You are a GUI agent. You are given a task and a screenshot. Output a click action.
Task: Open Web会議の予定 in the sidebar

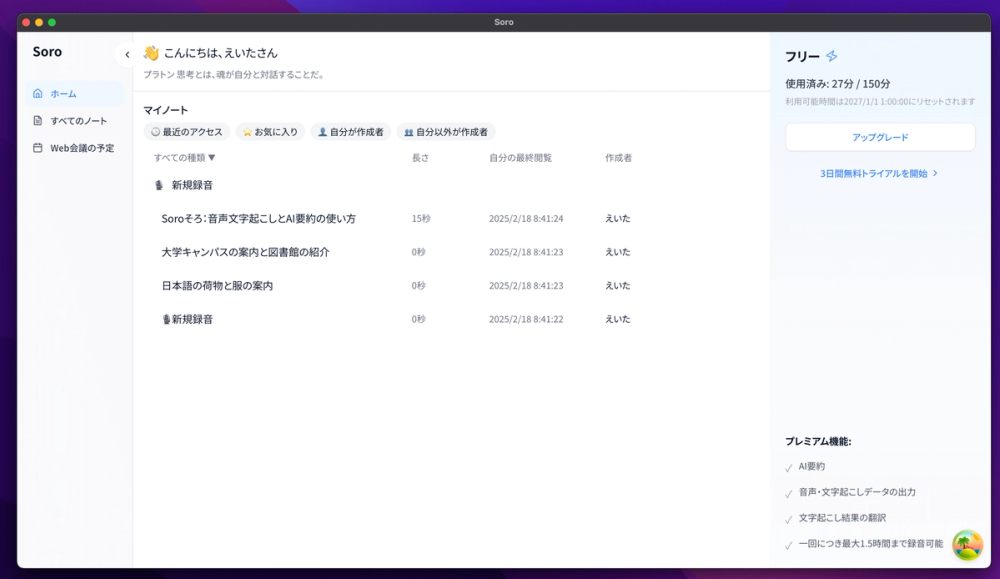pos(75,148)
